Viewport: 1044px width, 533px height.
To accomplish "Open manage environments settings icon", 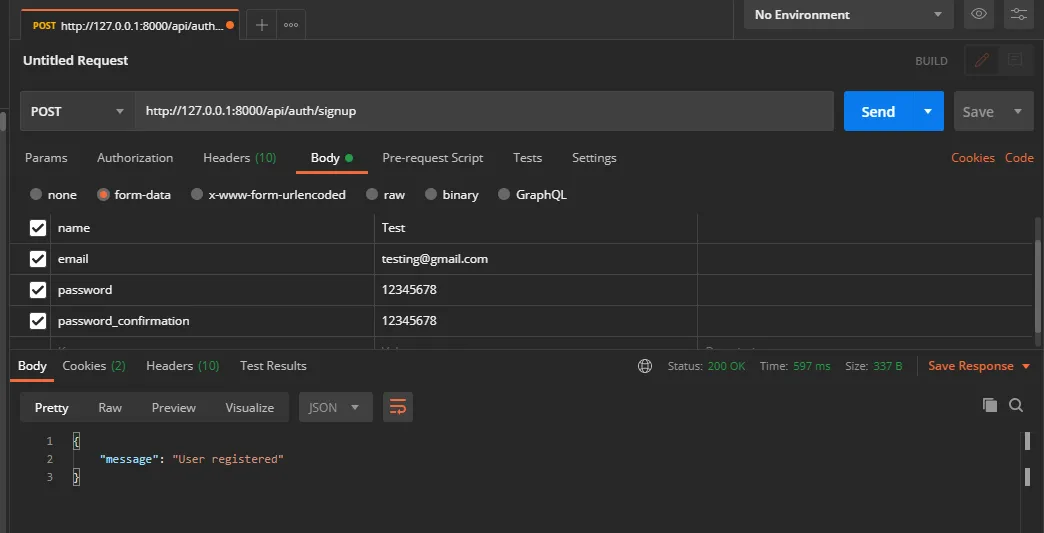I will point(1019,14).
